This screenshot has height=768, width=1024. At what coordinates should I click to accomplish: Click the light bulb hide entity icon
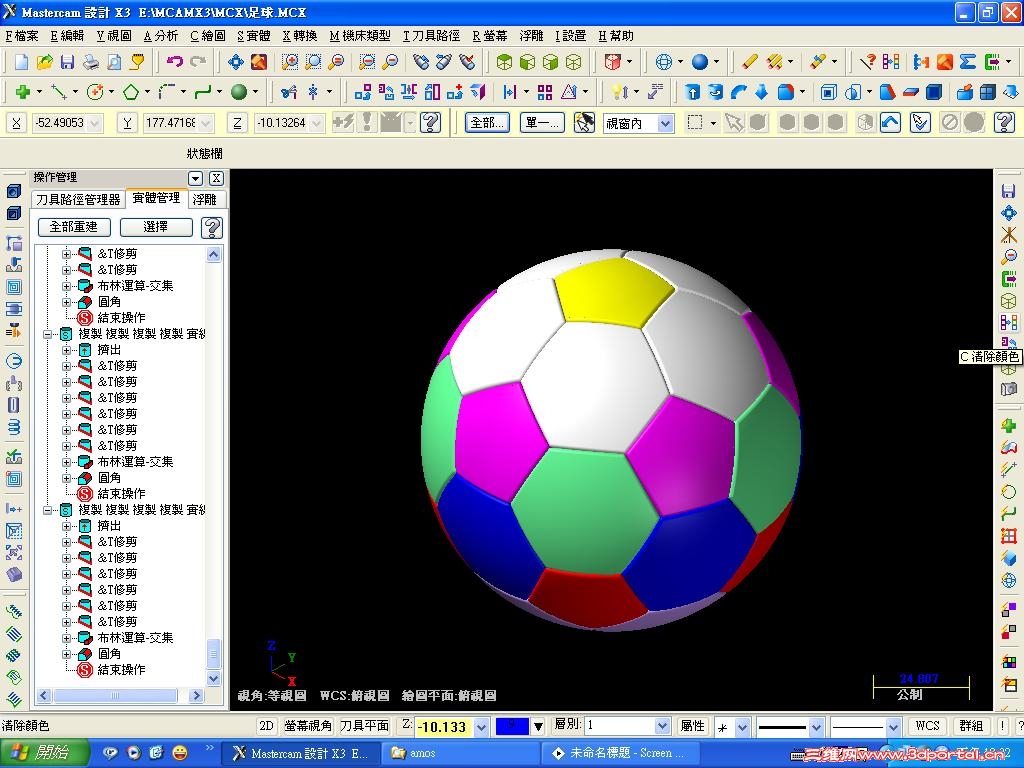coord(617,92)
